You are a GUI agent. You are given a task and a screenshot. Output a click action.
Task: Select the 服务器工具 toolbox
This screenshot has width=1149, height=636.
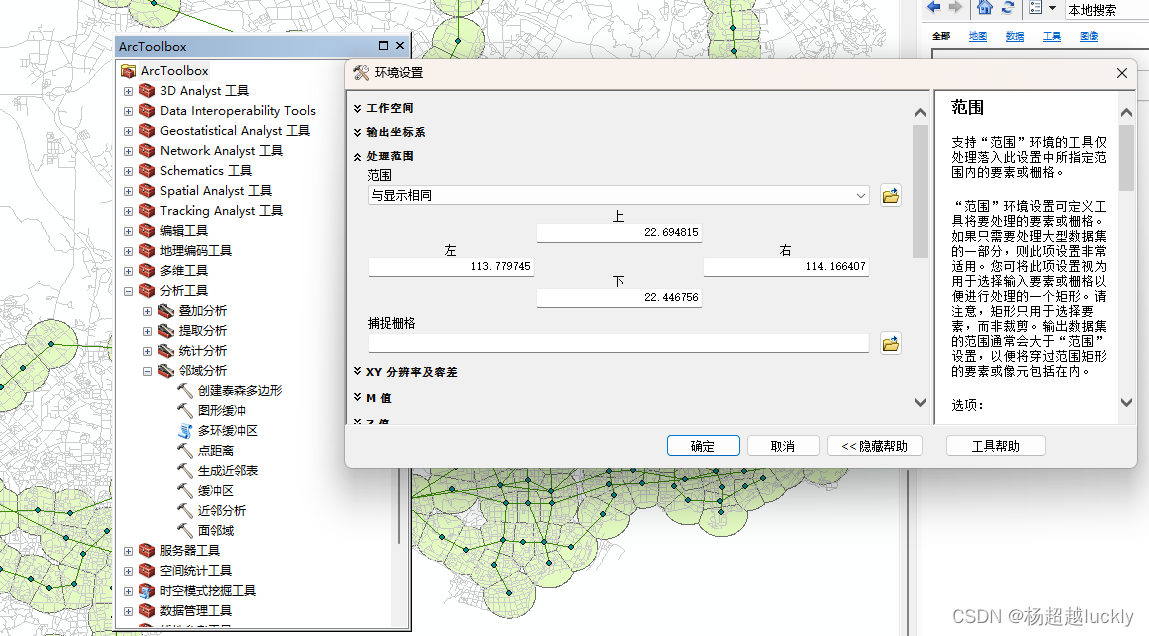pyautogui.click(x=190, y=550)
